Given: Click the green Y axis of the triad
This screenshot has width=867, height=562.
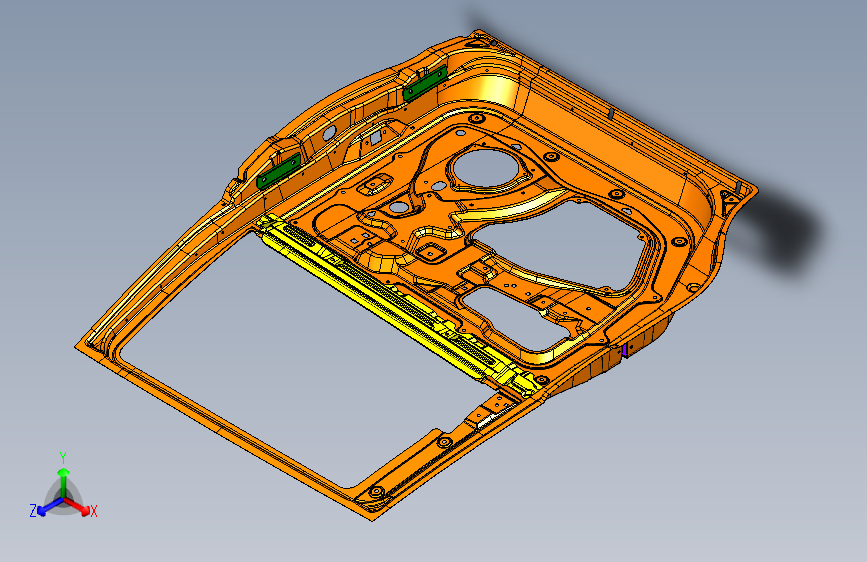Looking at the screenshot, I should tap(64, 483).
